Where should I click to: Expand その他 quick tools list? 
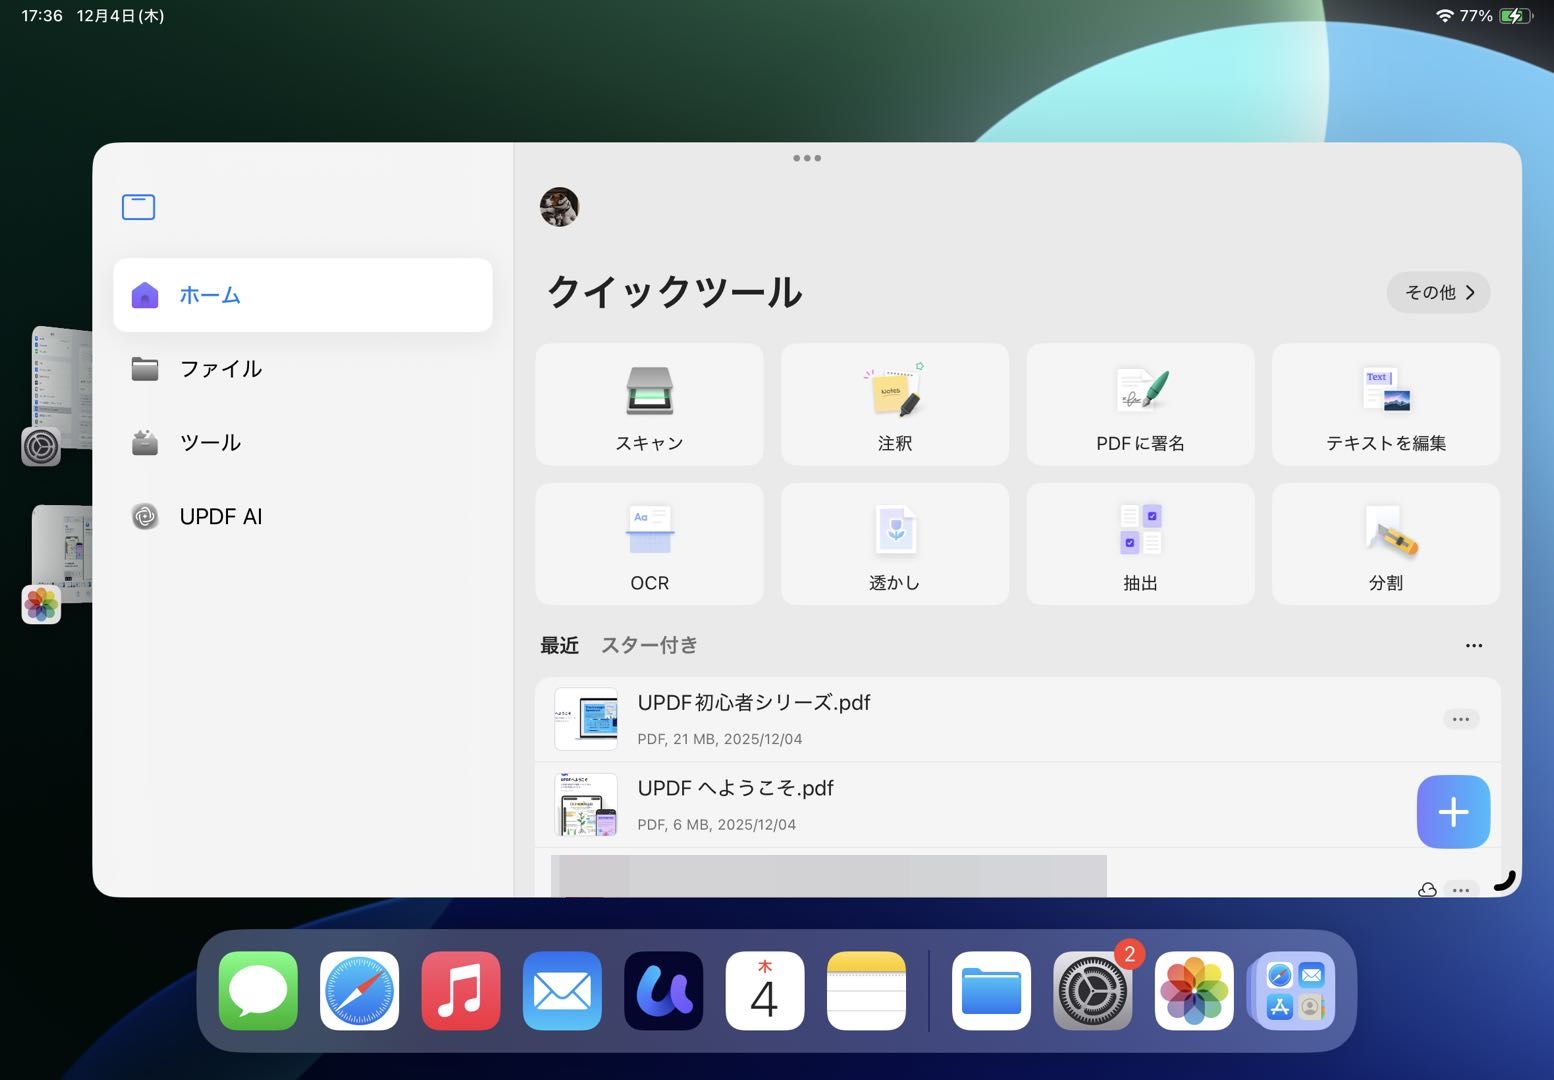[1438, 292]
